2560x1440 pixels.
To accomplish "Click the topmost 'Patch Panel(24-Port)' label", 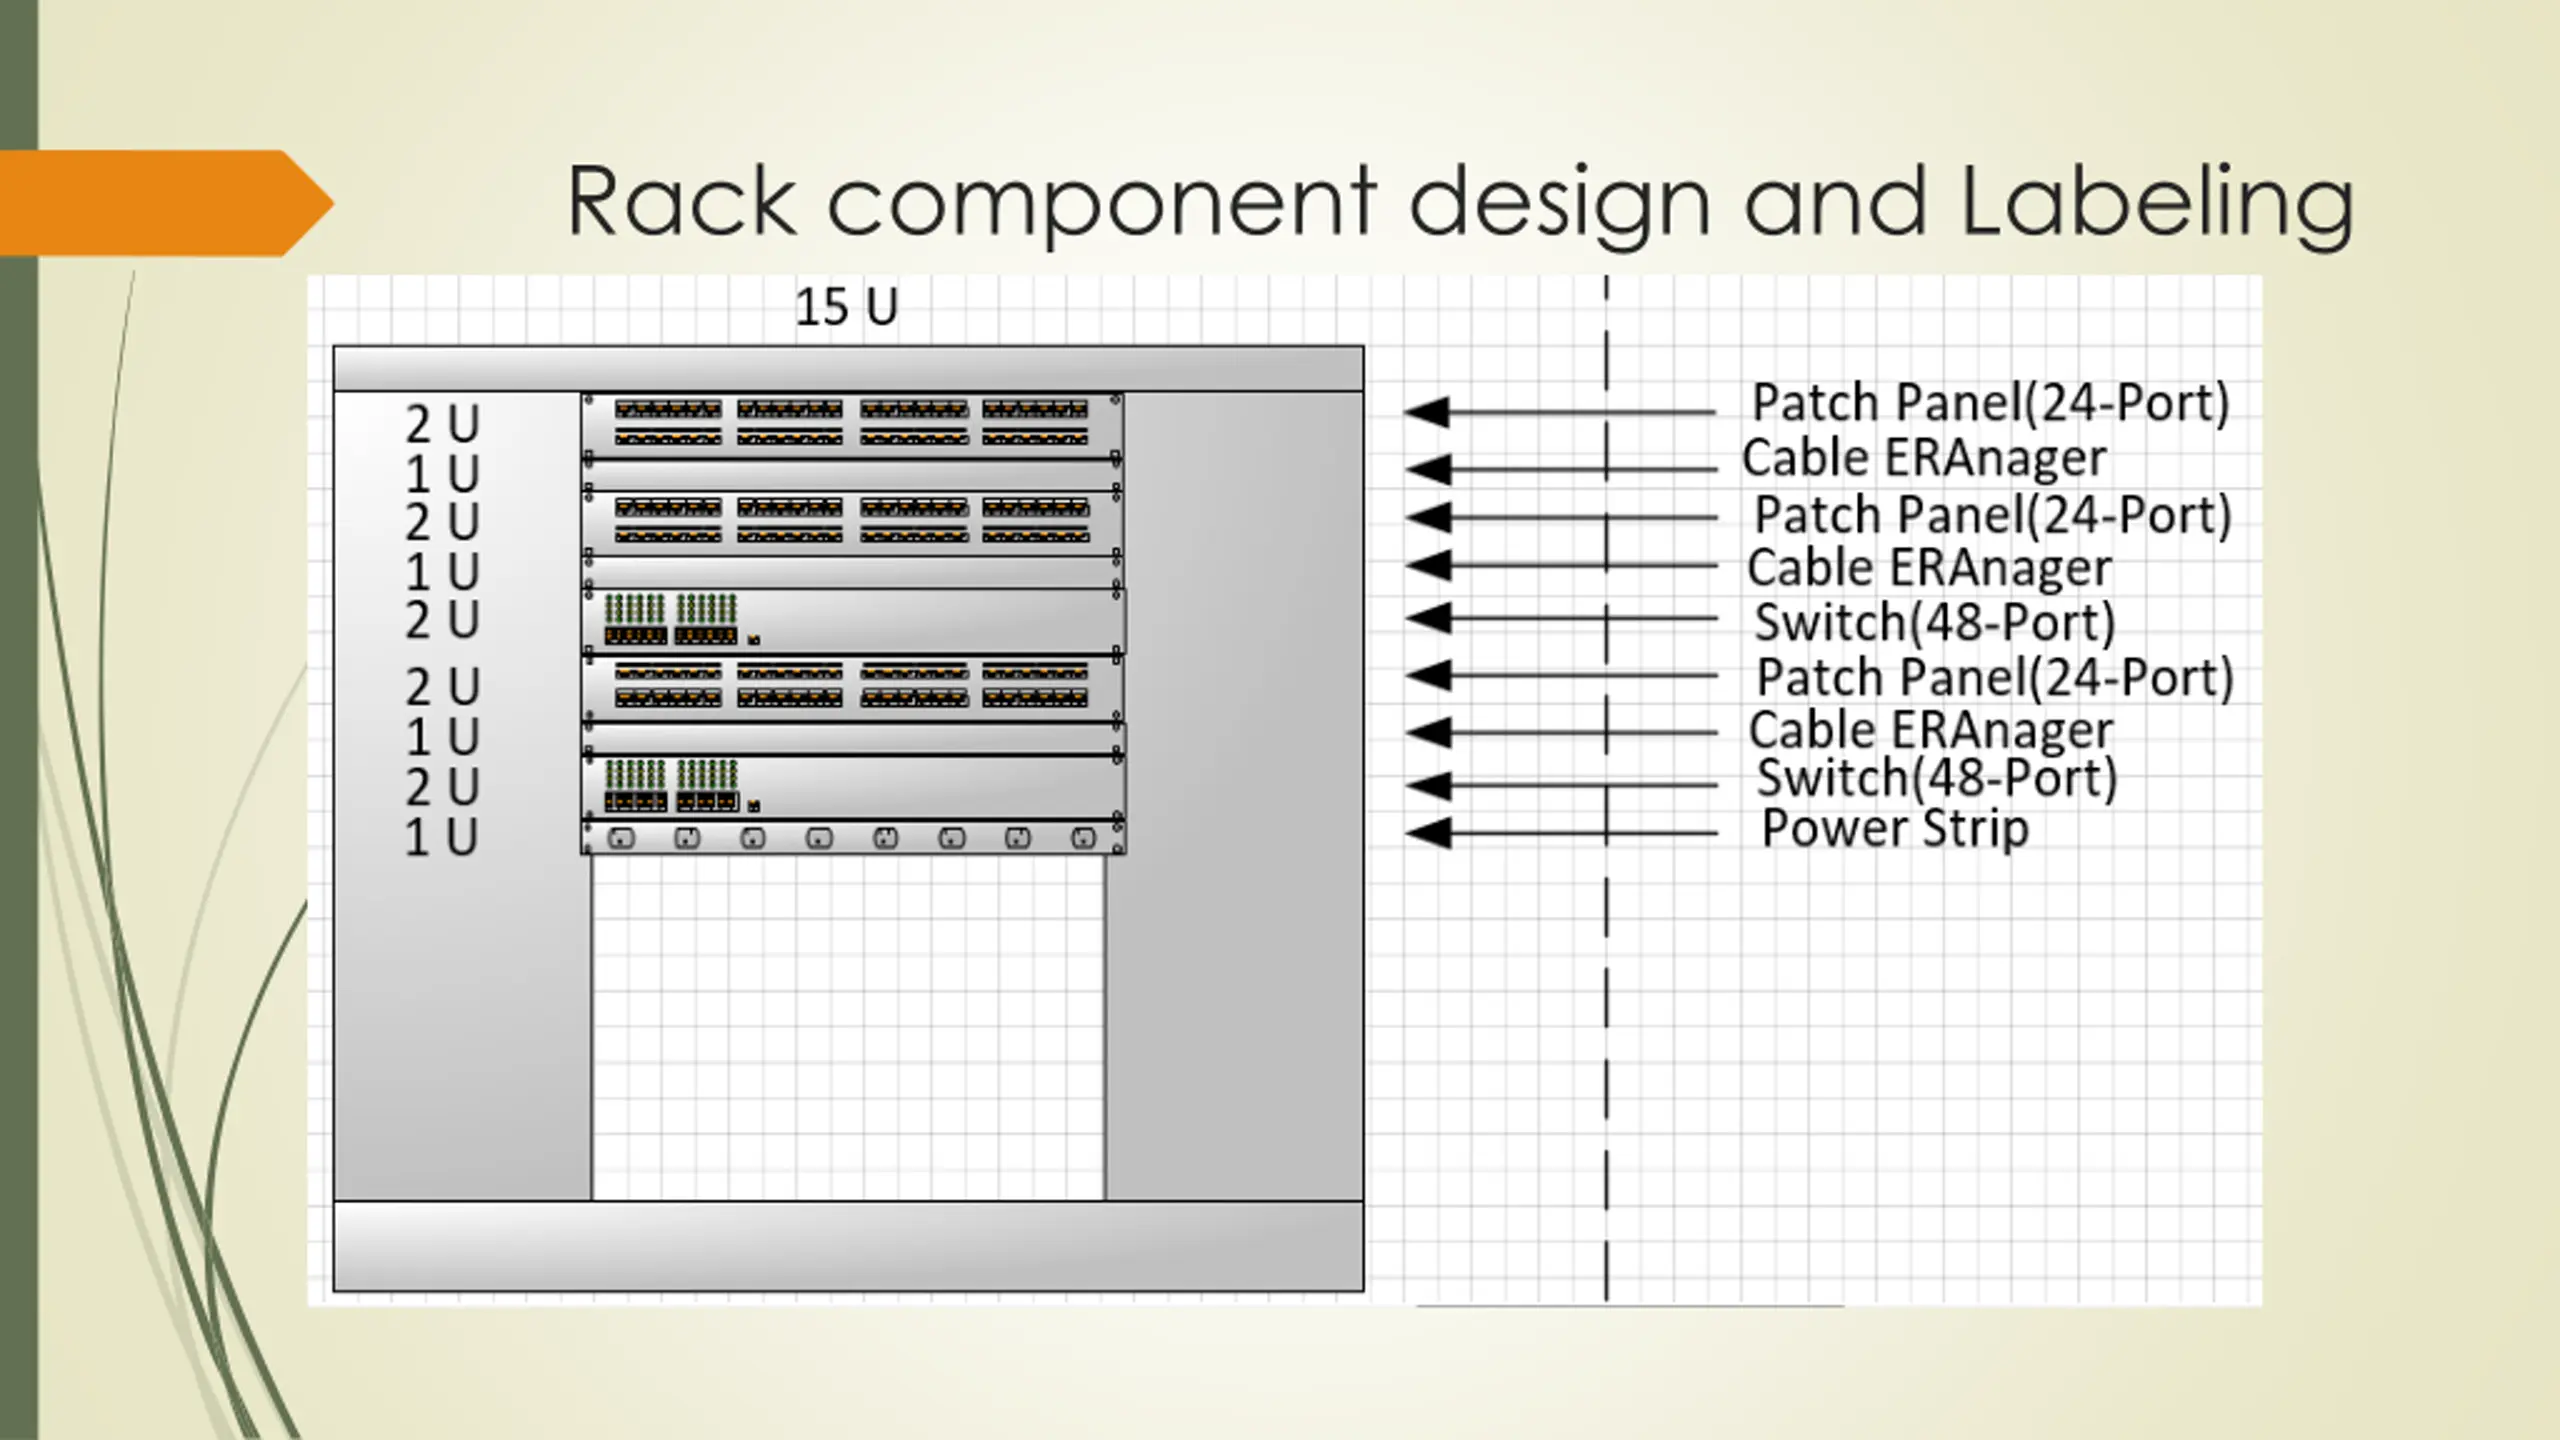I will tap(1990, 403).
